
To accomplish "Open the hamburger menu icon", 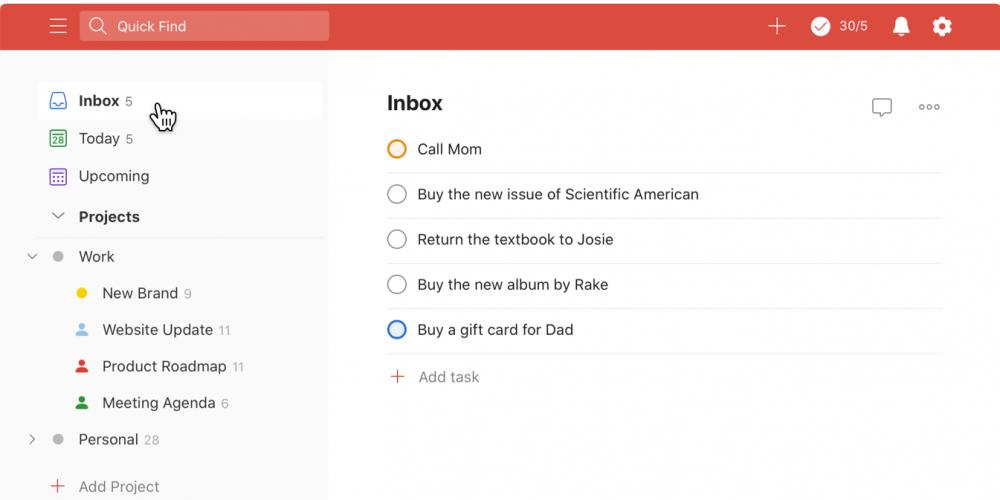I will point(58,26).
